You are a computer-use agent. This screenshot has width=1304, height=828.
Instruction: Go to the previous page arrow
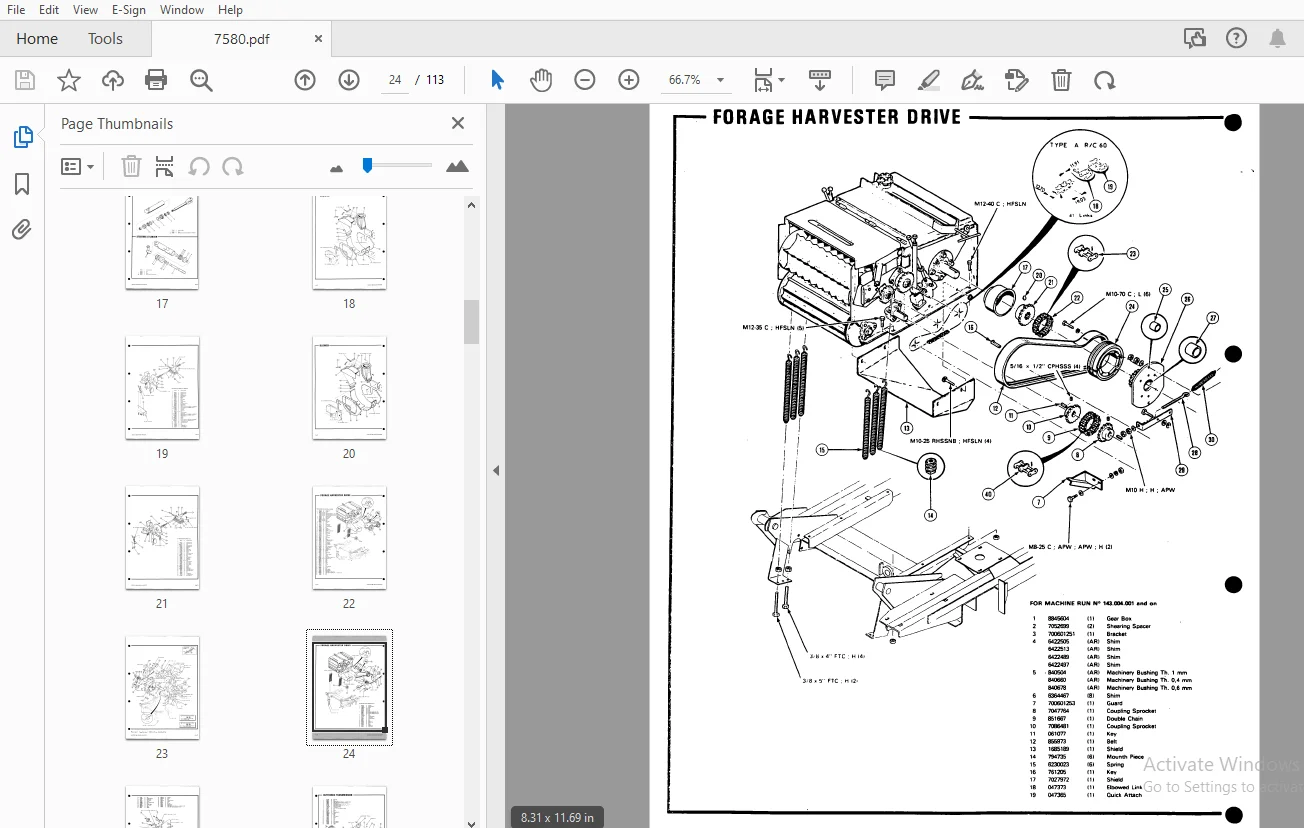tap(305, 80)
